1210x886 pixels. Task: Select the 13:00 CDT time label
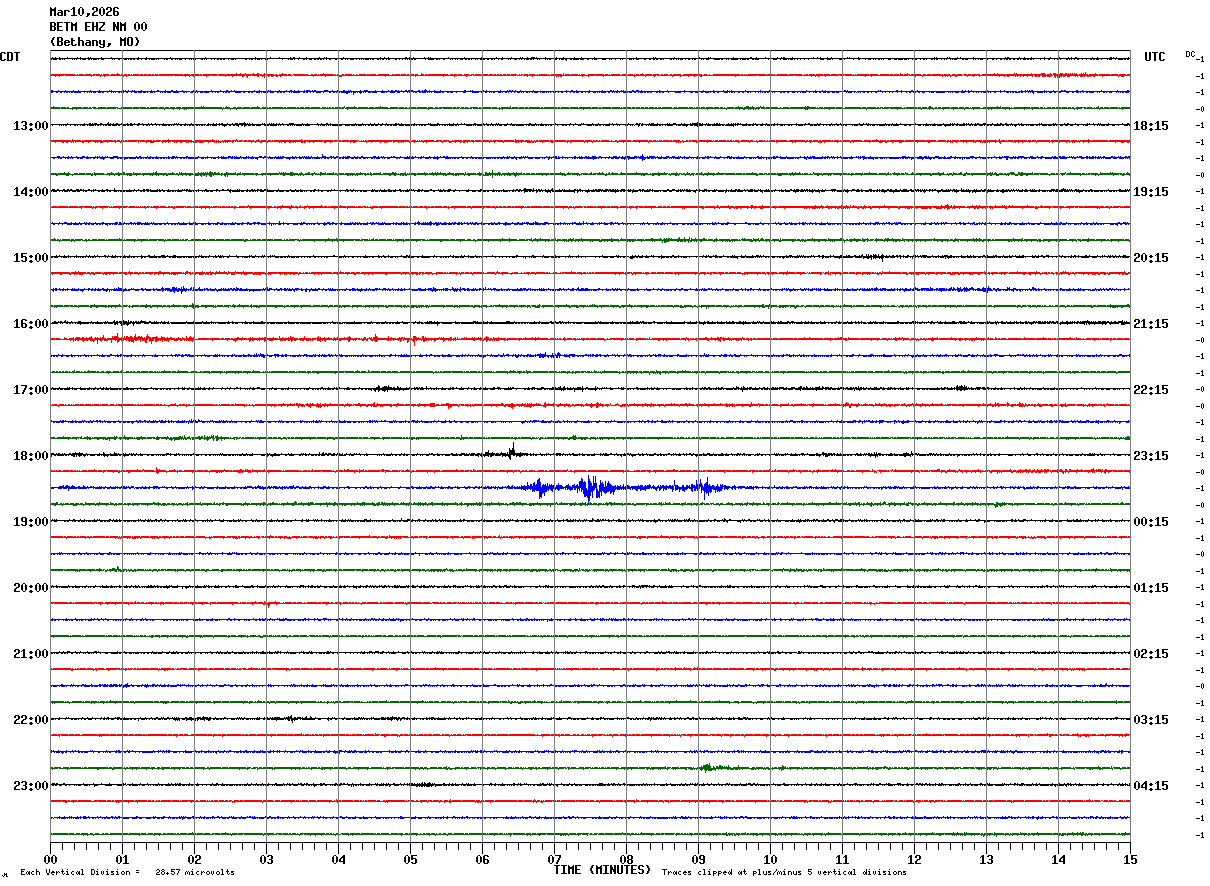coord(30,126)
